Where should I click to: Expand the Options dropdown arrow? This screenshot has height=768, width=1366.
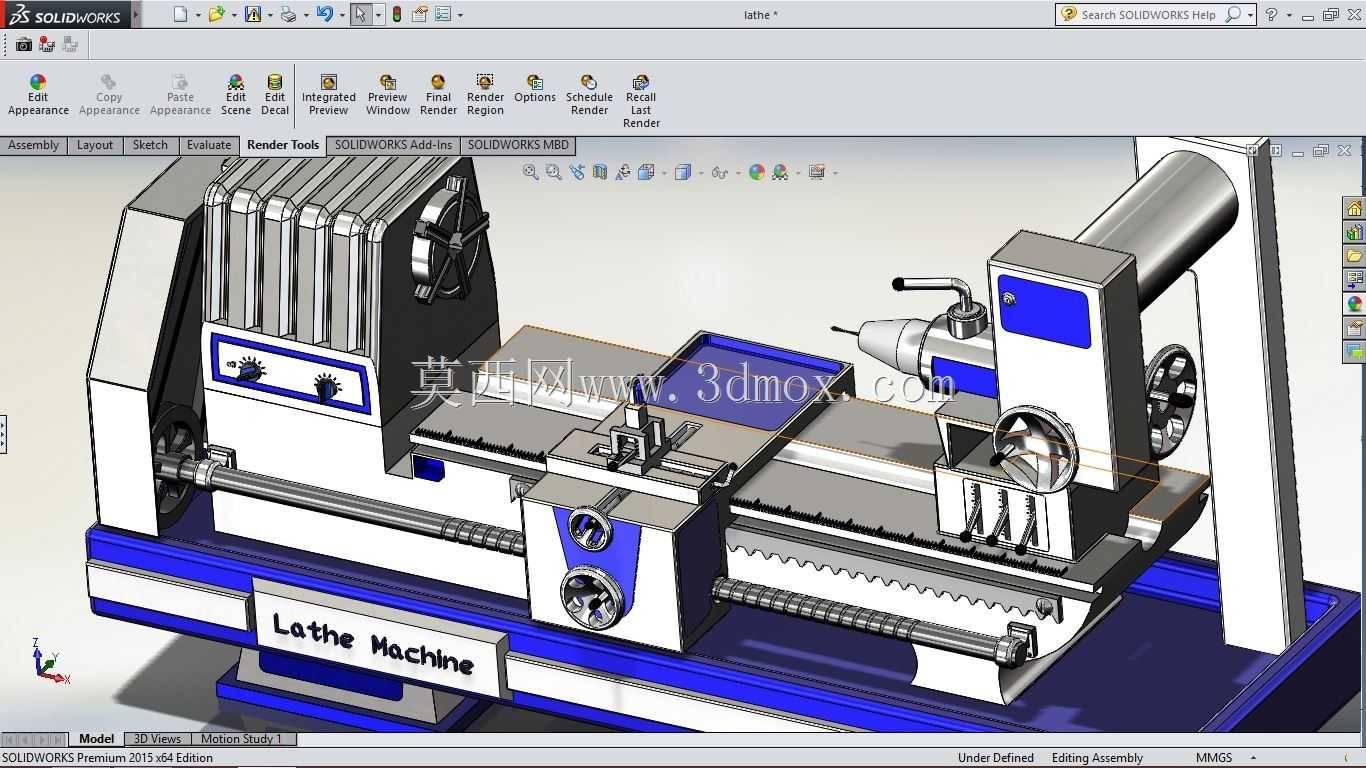coord(460,15)
